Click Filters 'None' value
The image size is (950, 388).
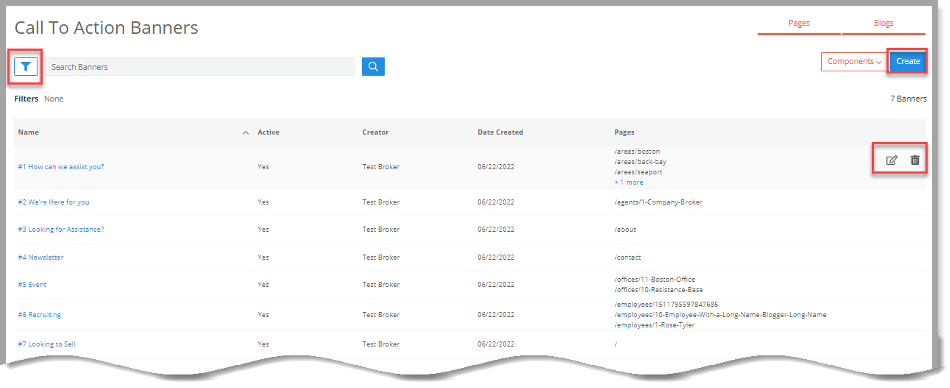[x=54, y=99]
